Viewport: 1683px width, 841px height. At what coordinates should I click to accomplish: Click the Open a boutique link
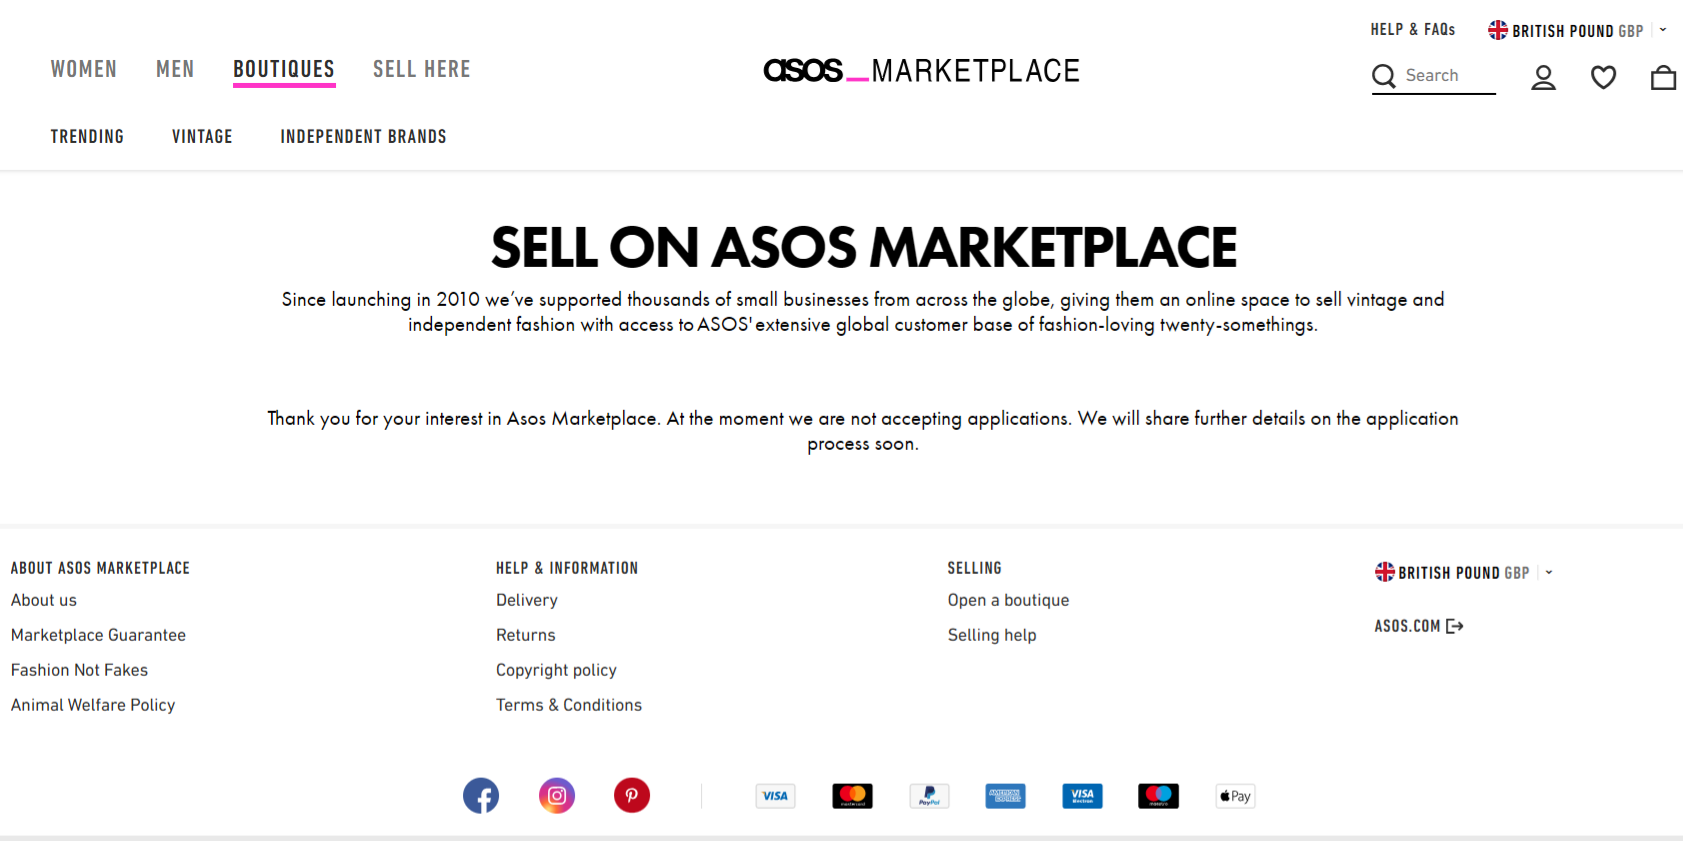[1008, 599]
